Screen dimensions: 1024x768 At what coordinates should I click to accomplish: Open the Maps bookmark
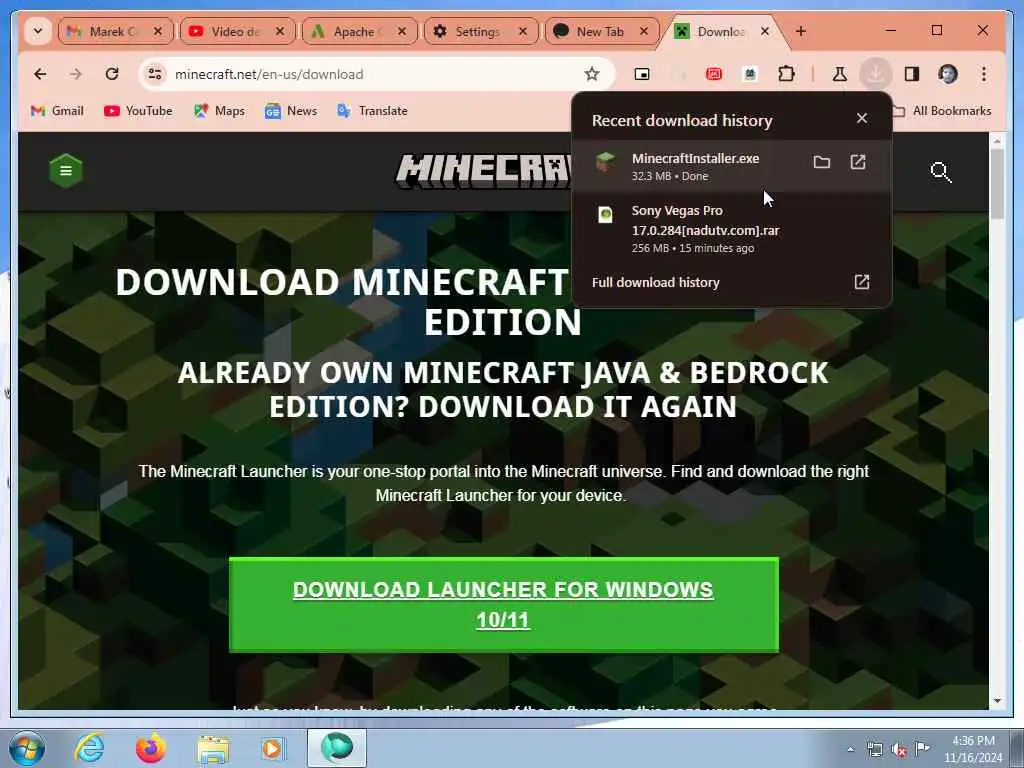click(219, 111)
